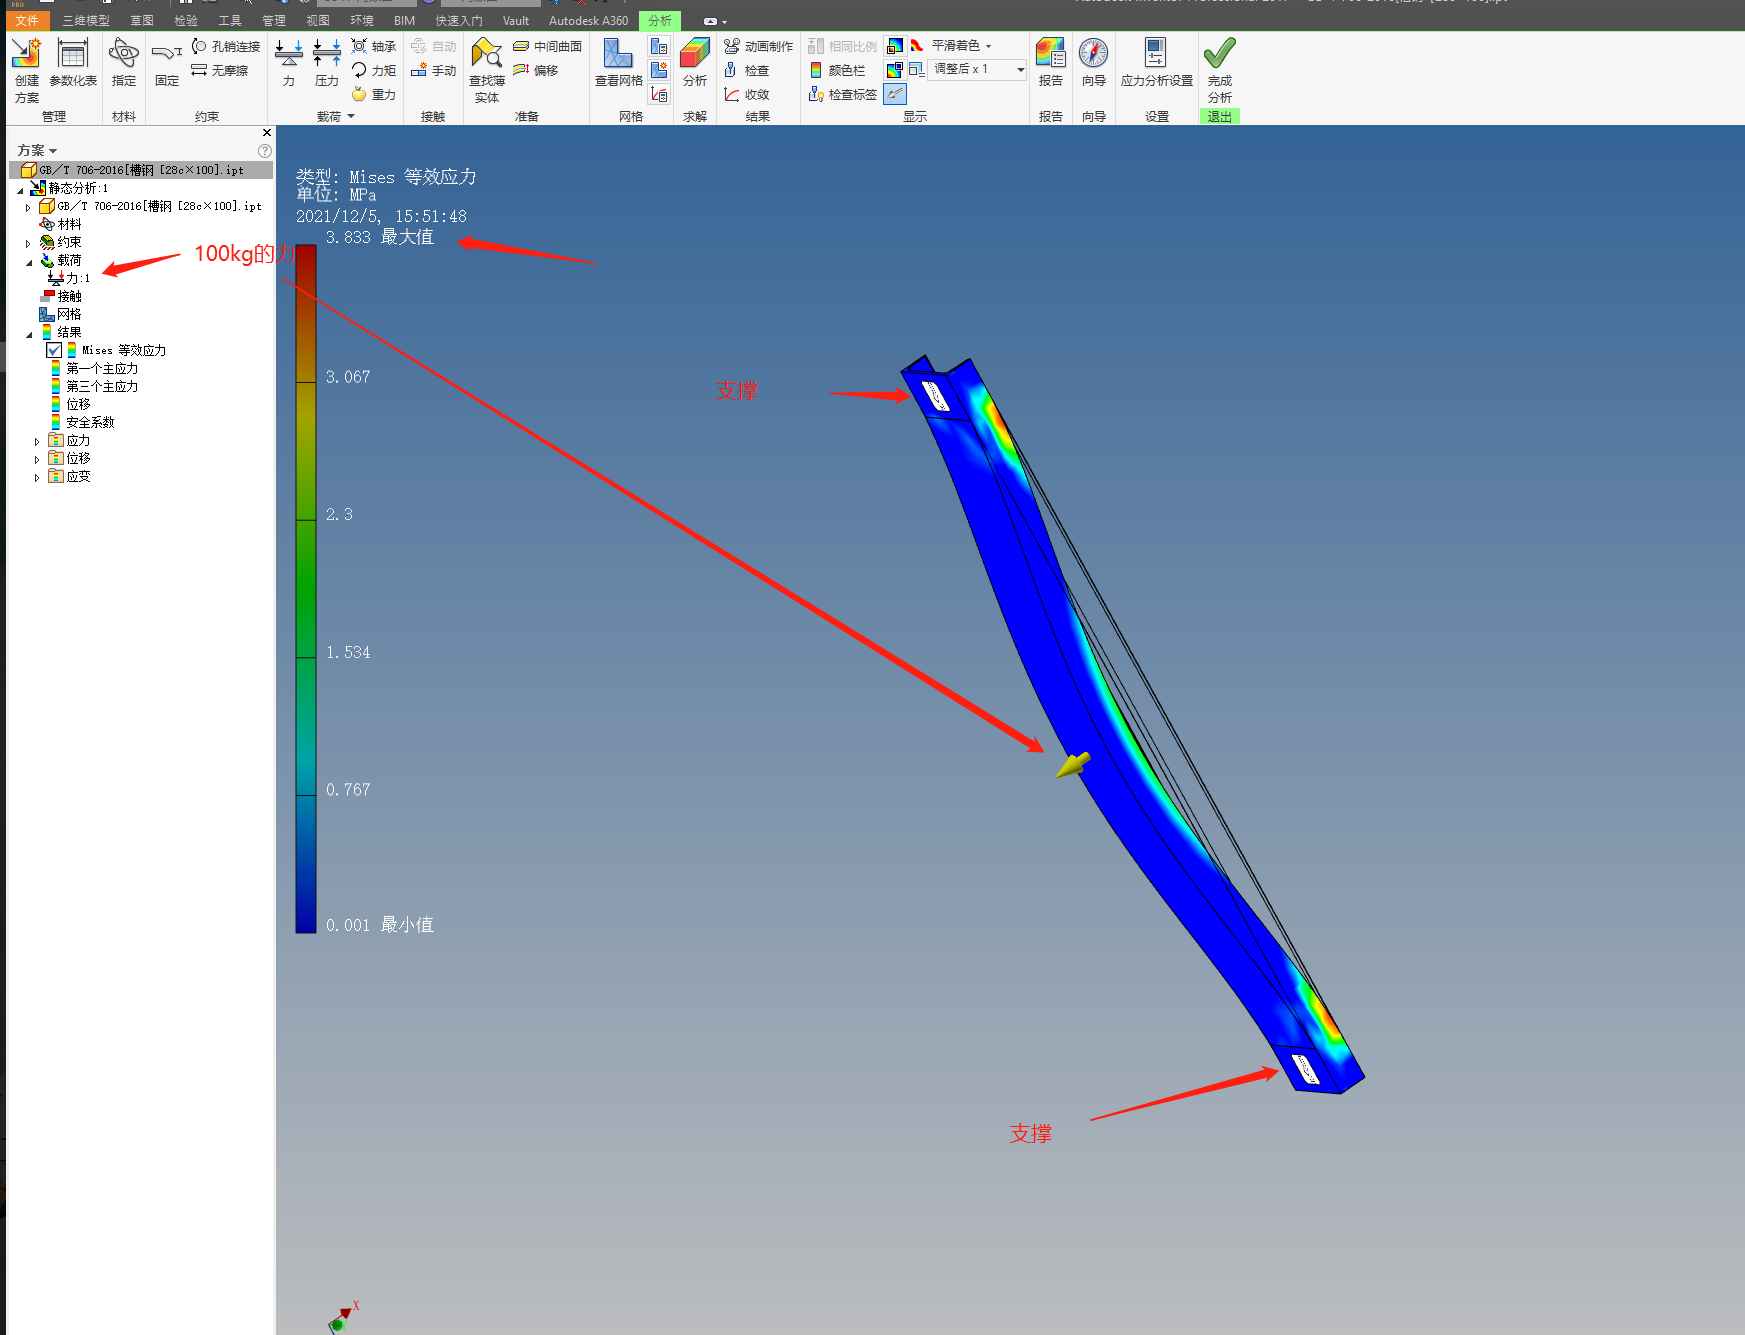Image resolution: width=1745 pixels, height=1335 pixels.
Task: Expand the 应变 folder
Action: (37, 477)
